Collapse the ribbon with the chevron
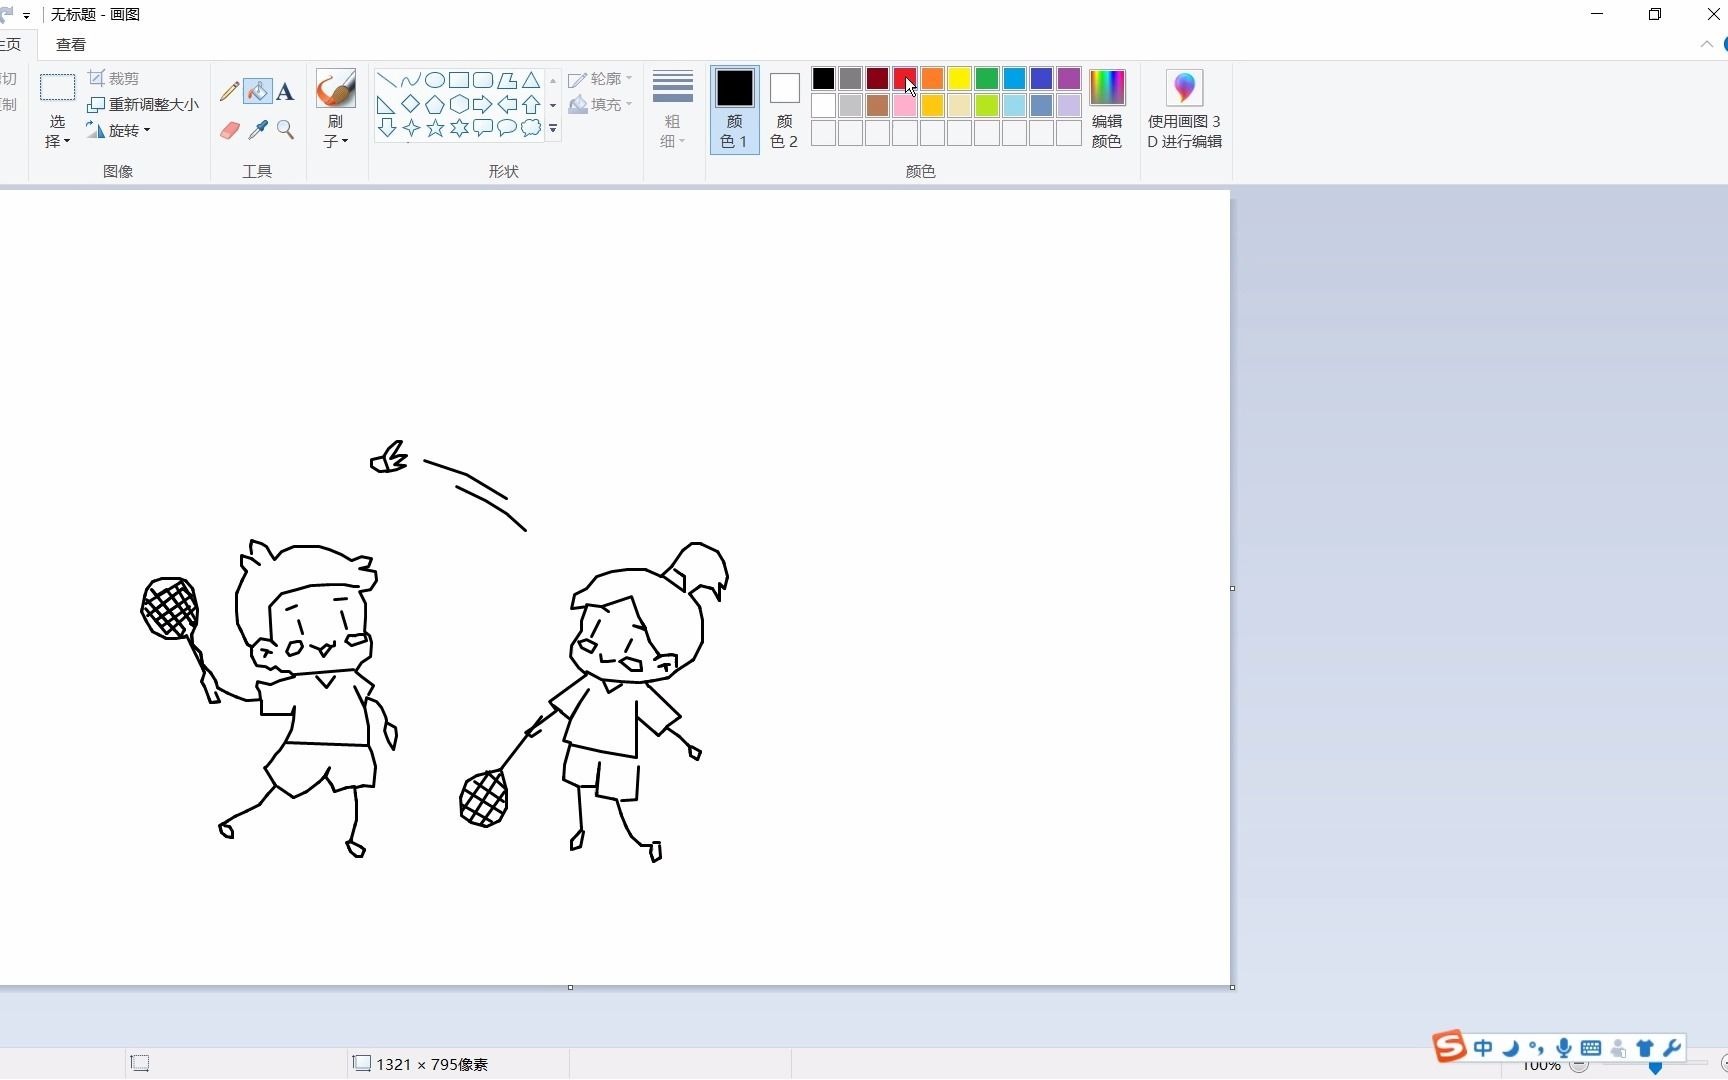This screenshot has width=1728, height=1080. click(x=1706, y=45)
